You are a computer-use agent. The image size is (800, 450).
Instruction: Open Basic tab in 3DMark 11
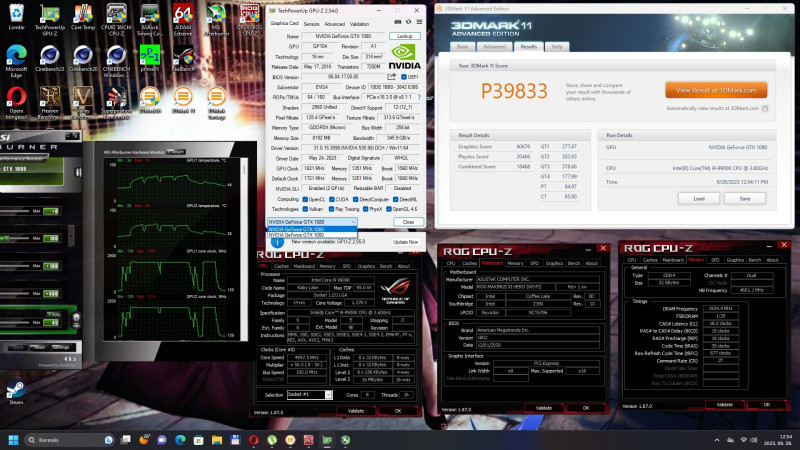(463, 46)
